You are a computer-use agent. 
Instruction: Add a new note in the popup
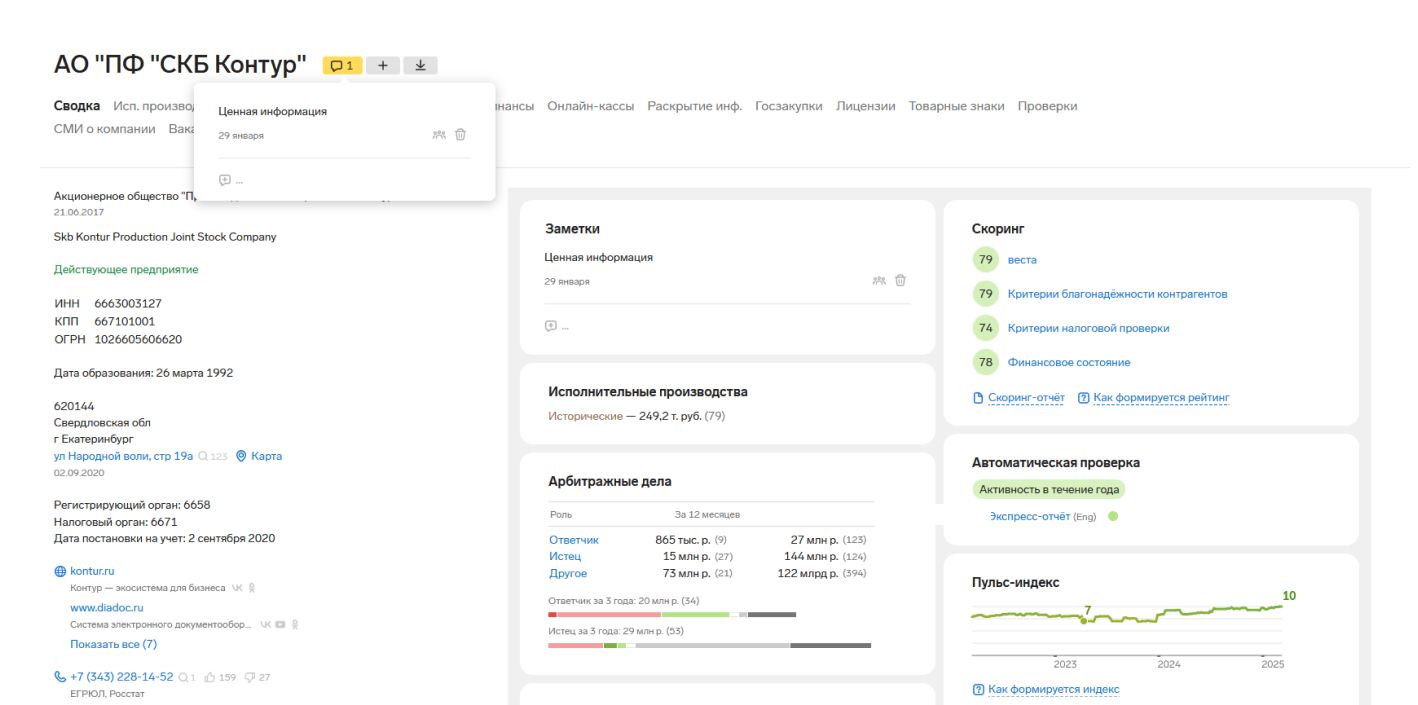(225, 180)
